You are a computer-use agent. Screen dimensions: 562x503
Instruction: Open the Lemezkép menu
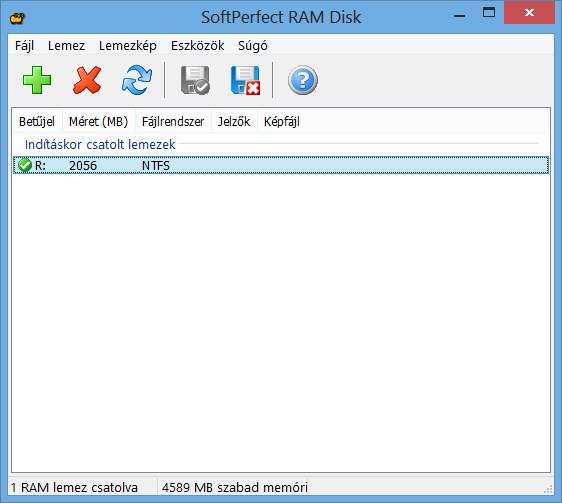(128, 46)
